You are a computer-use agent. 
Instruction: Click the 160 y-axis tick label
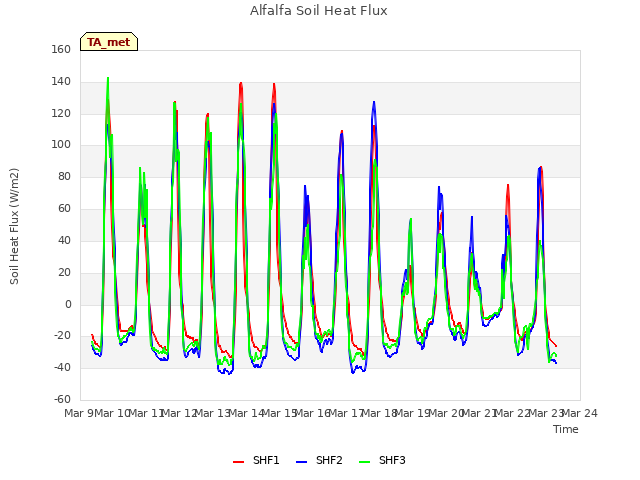61,49
